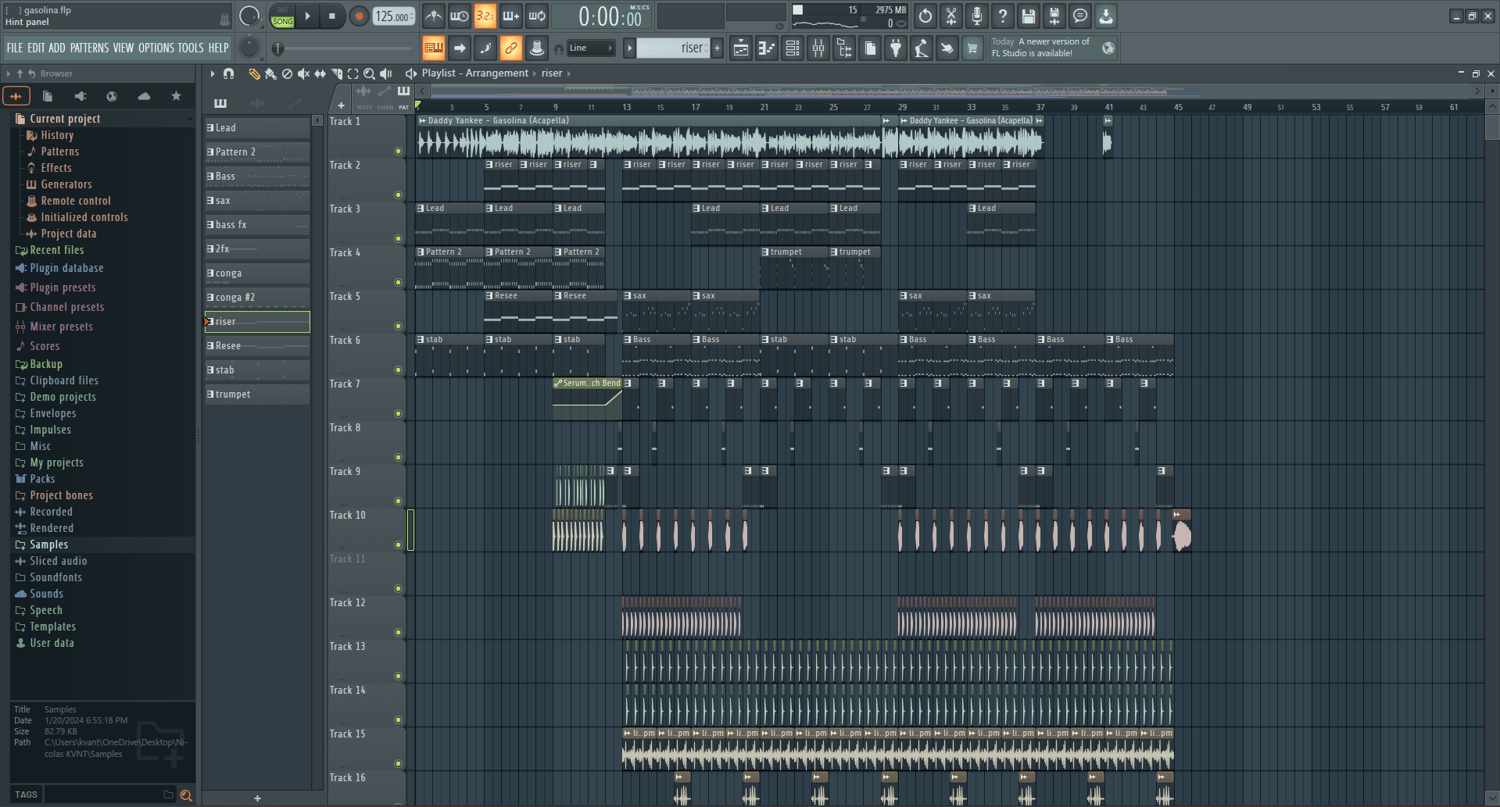Open the TOOLS menu
Screen dimensions: 1500x807
click(191, 47)
